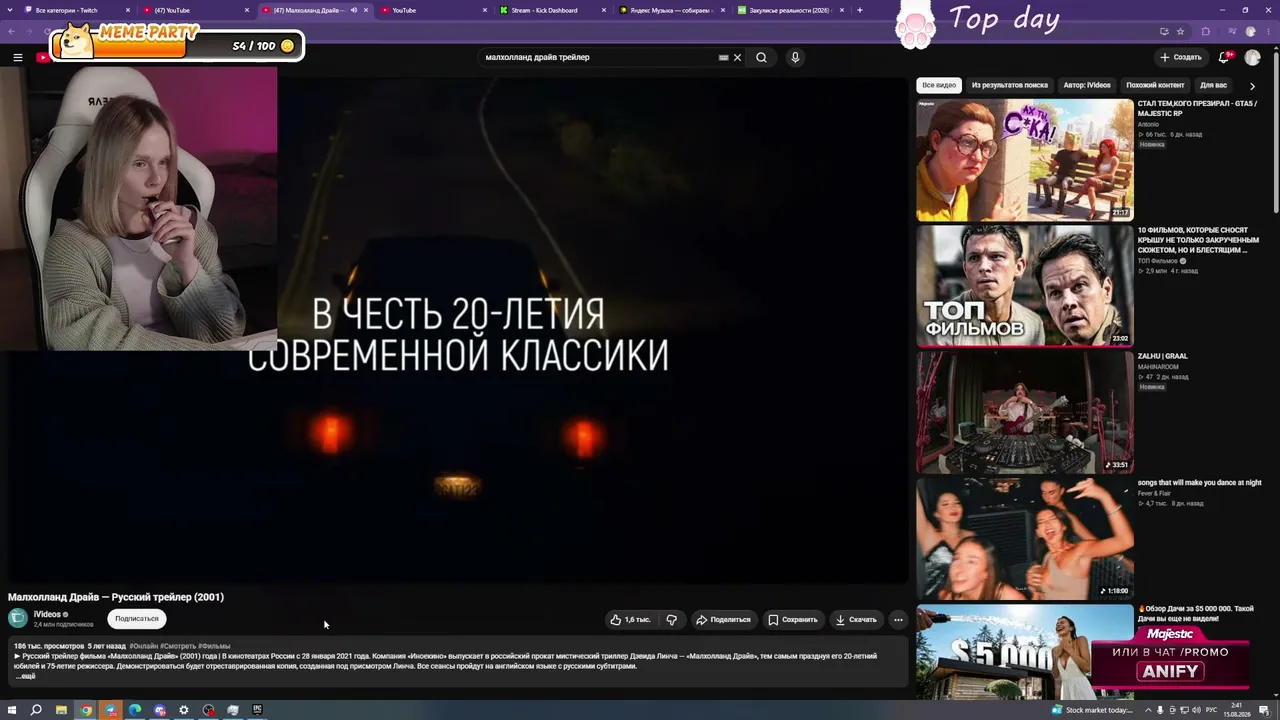The height and width of the screenshot is (720, 1280).
Task: Open Telegram from the taskbar
Action: tap(110, 710)
